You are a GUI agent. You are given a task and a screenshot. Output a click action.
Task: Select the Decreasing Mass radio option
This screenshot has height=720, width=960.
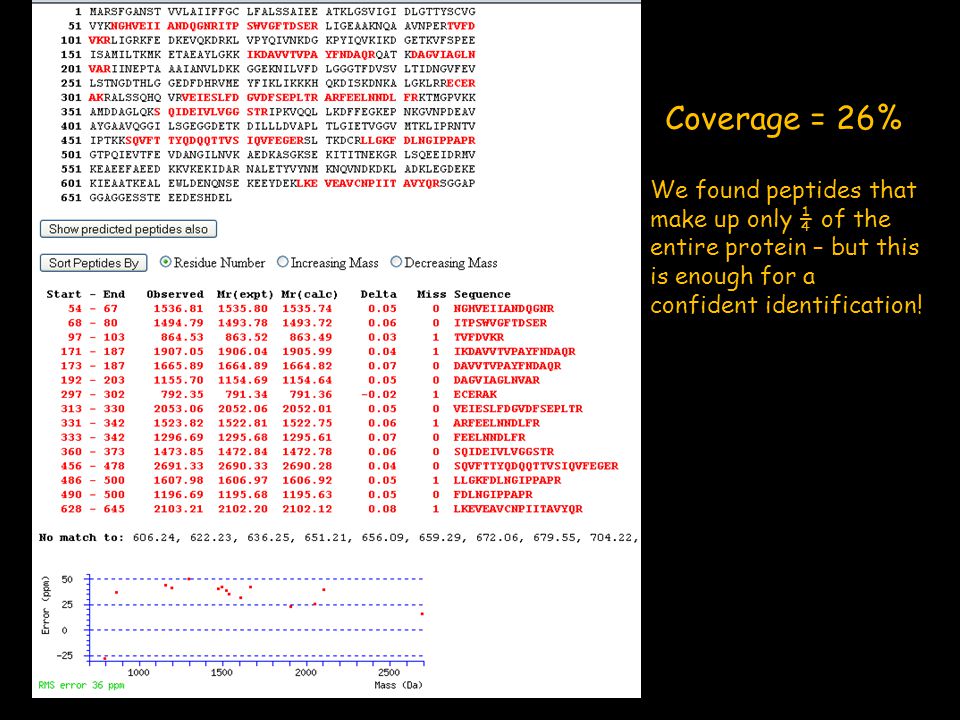(396, 262)
